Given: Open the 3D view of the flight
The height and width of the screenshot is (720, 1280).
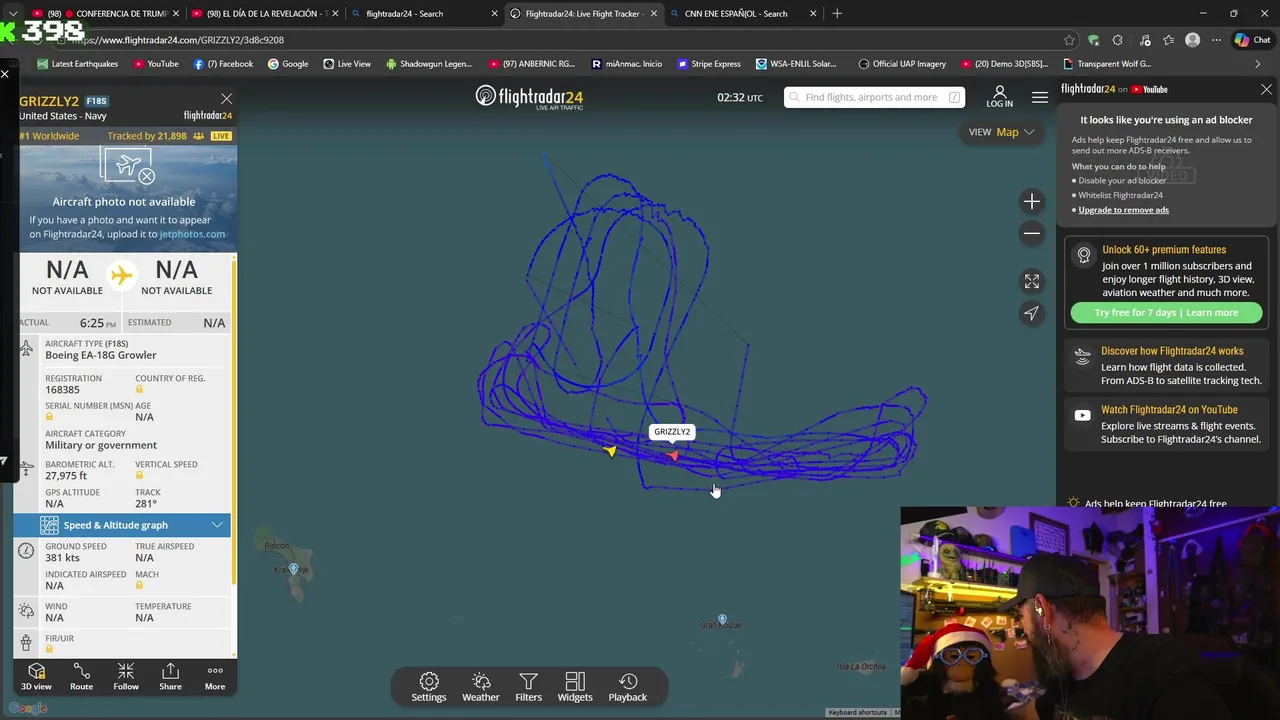Looking at the screenshot, I should [36, 676].
